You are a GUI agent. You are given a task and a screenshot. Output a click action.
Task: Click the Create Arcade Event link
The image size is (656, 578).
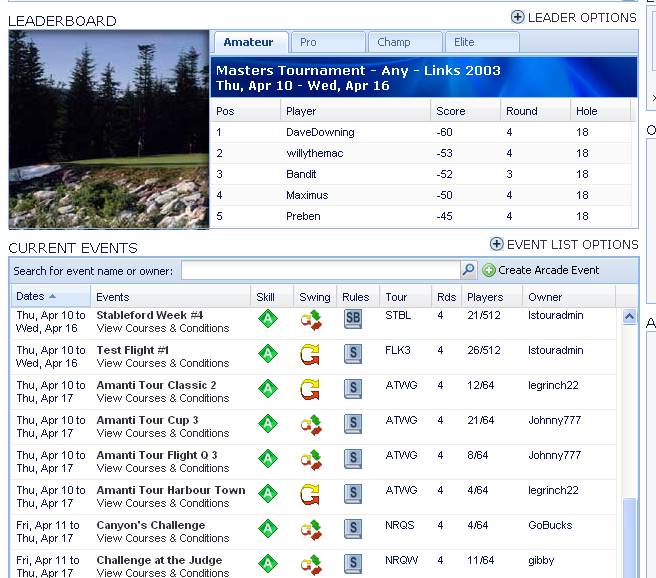[x=549, y=270]
